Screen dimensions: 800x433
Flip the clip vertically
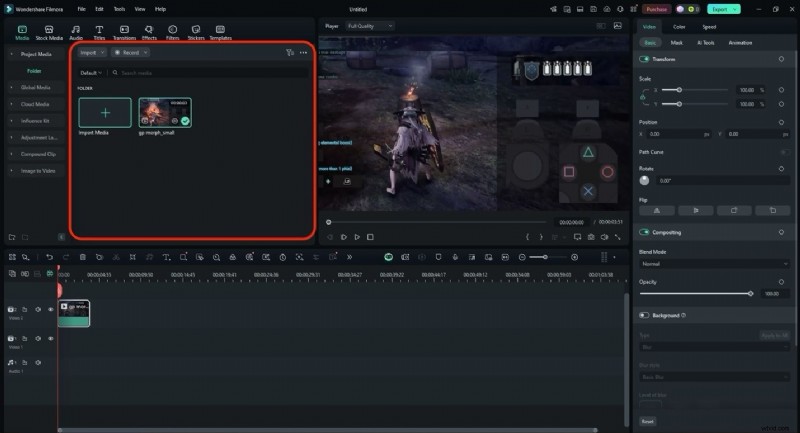[x=696, y=211]
